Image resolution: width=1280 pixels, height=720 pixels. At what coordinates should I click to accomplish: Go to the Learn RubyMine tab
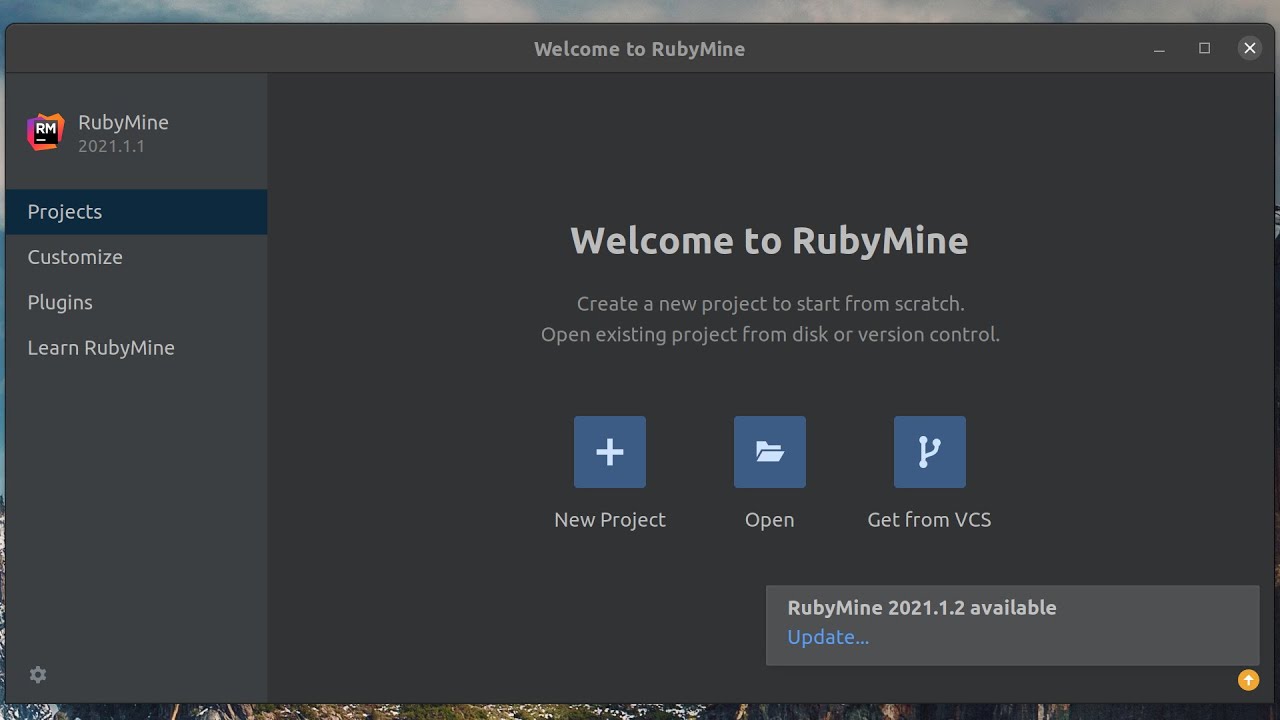pyautogui.click(x=136, y=348)
